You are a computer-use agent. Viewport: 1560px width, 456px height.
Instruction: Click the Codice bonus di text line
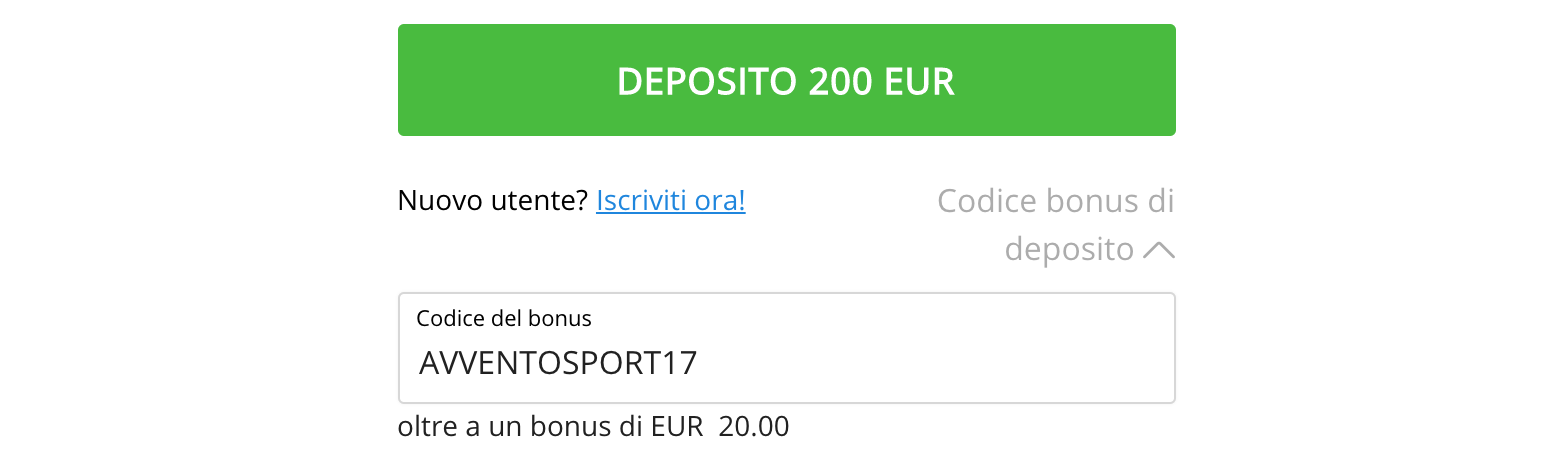pos(1055,201)
